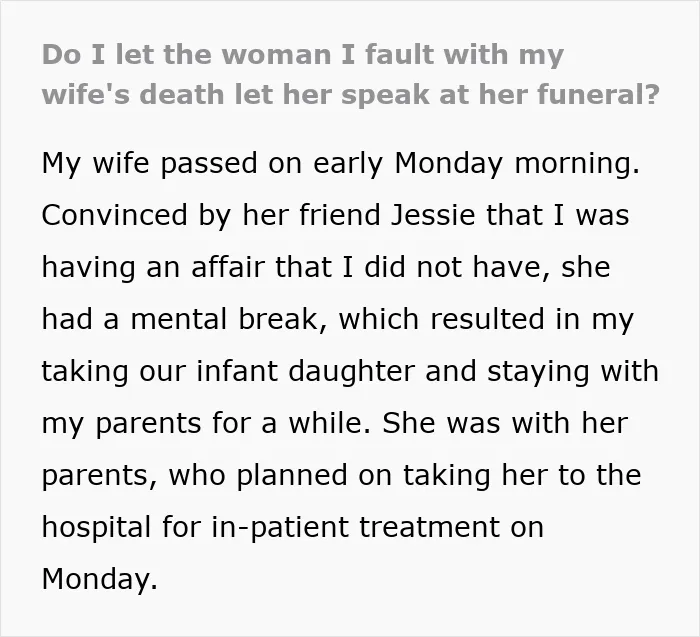The width and height of the screenshot is (700, 637).
Task: Click the word "morning." ending the first sentence
Action: point(577,164)
